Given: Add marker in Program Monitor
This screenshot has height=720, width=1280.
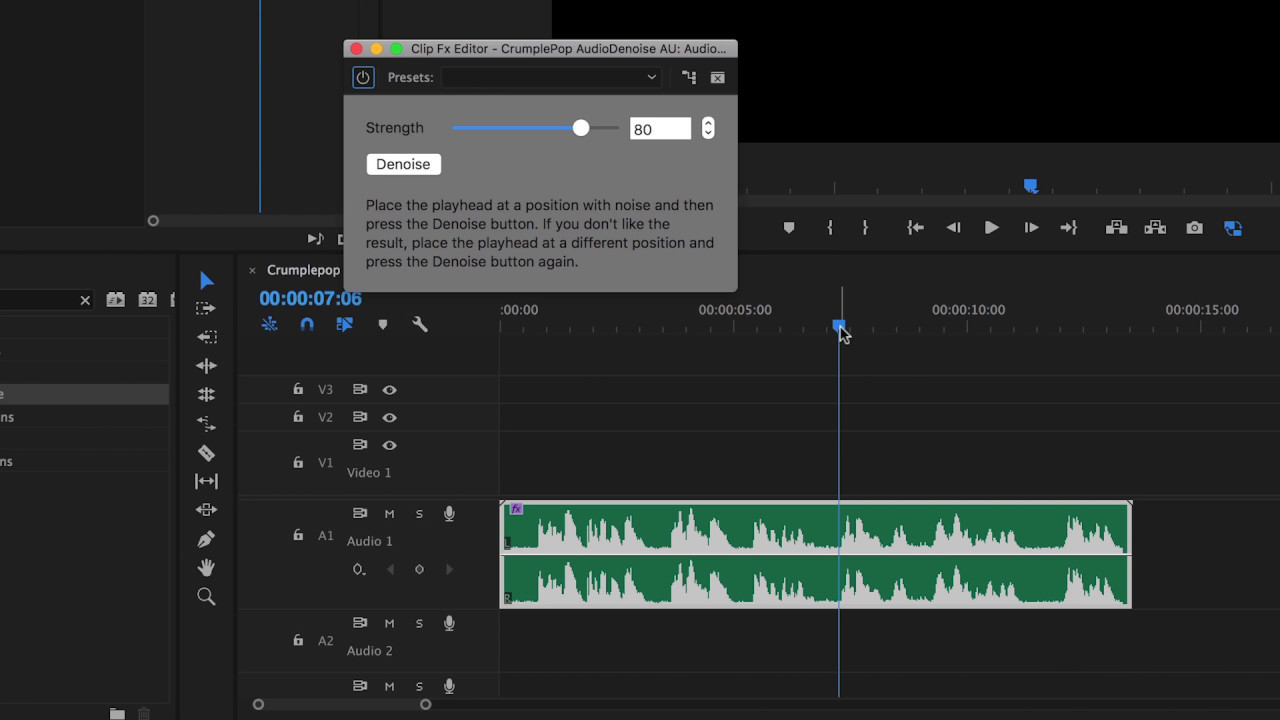Looking at the screenshot, I should [x=789, y=228].
